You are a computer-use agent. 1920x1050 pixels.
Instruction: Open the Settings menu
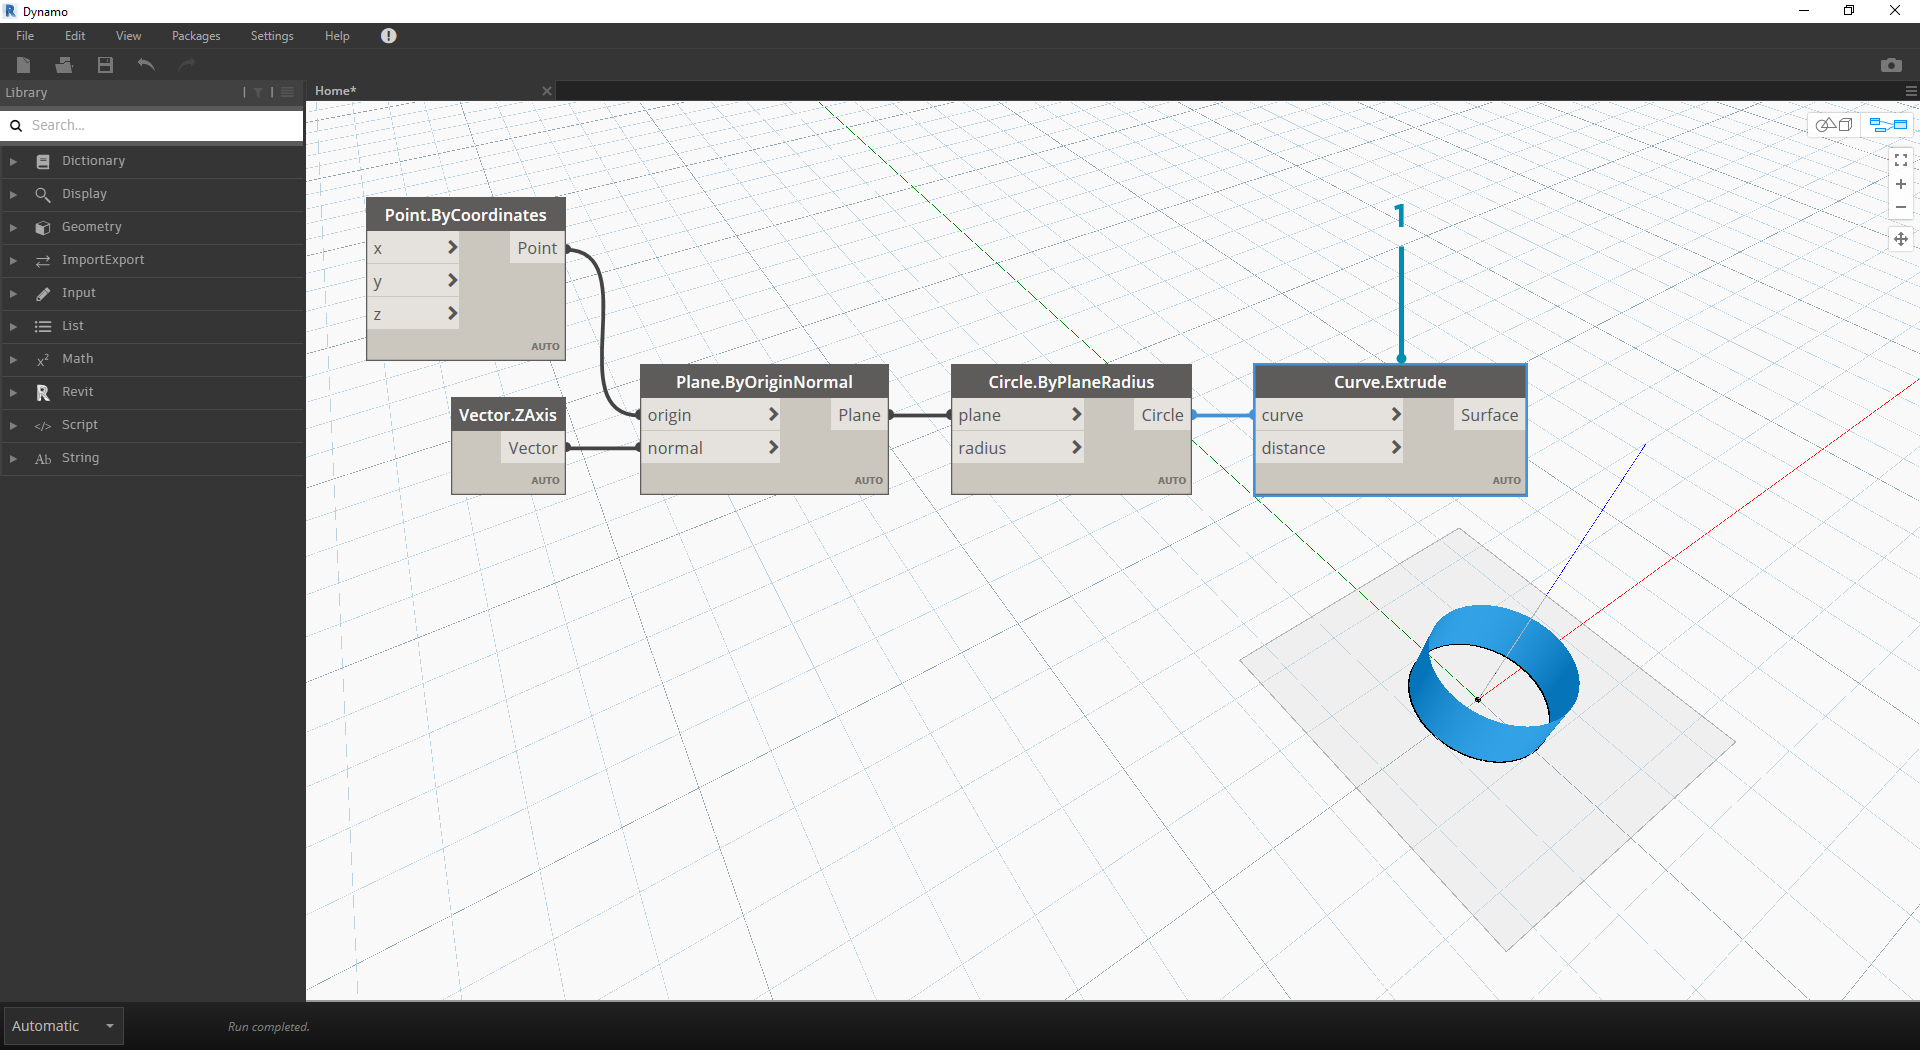[x=272, y=36]
